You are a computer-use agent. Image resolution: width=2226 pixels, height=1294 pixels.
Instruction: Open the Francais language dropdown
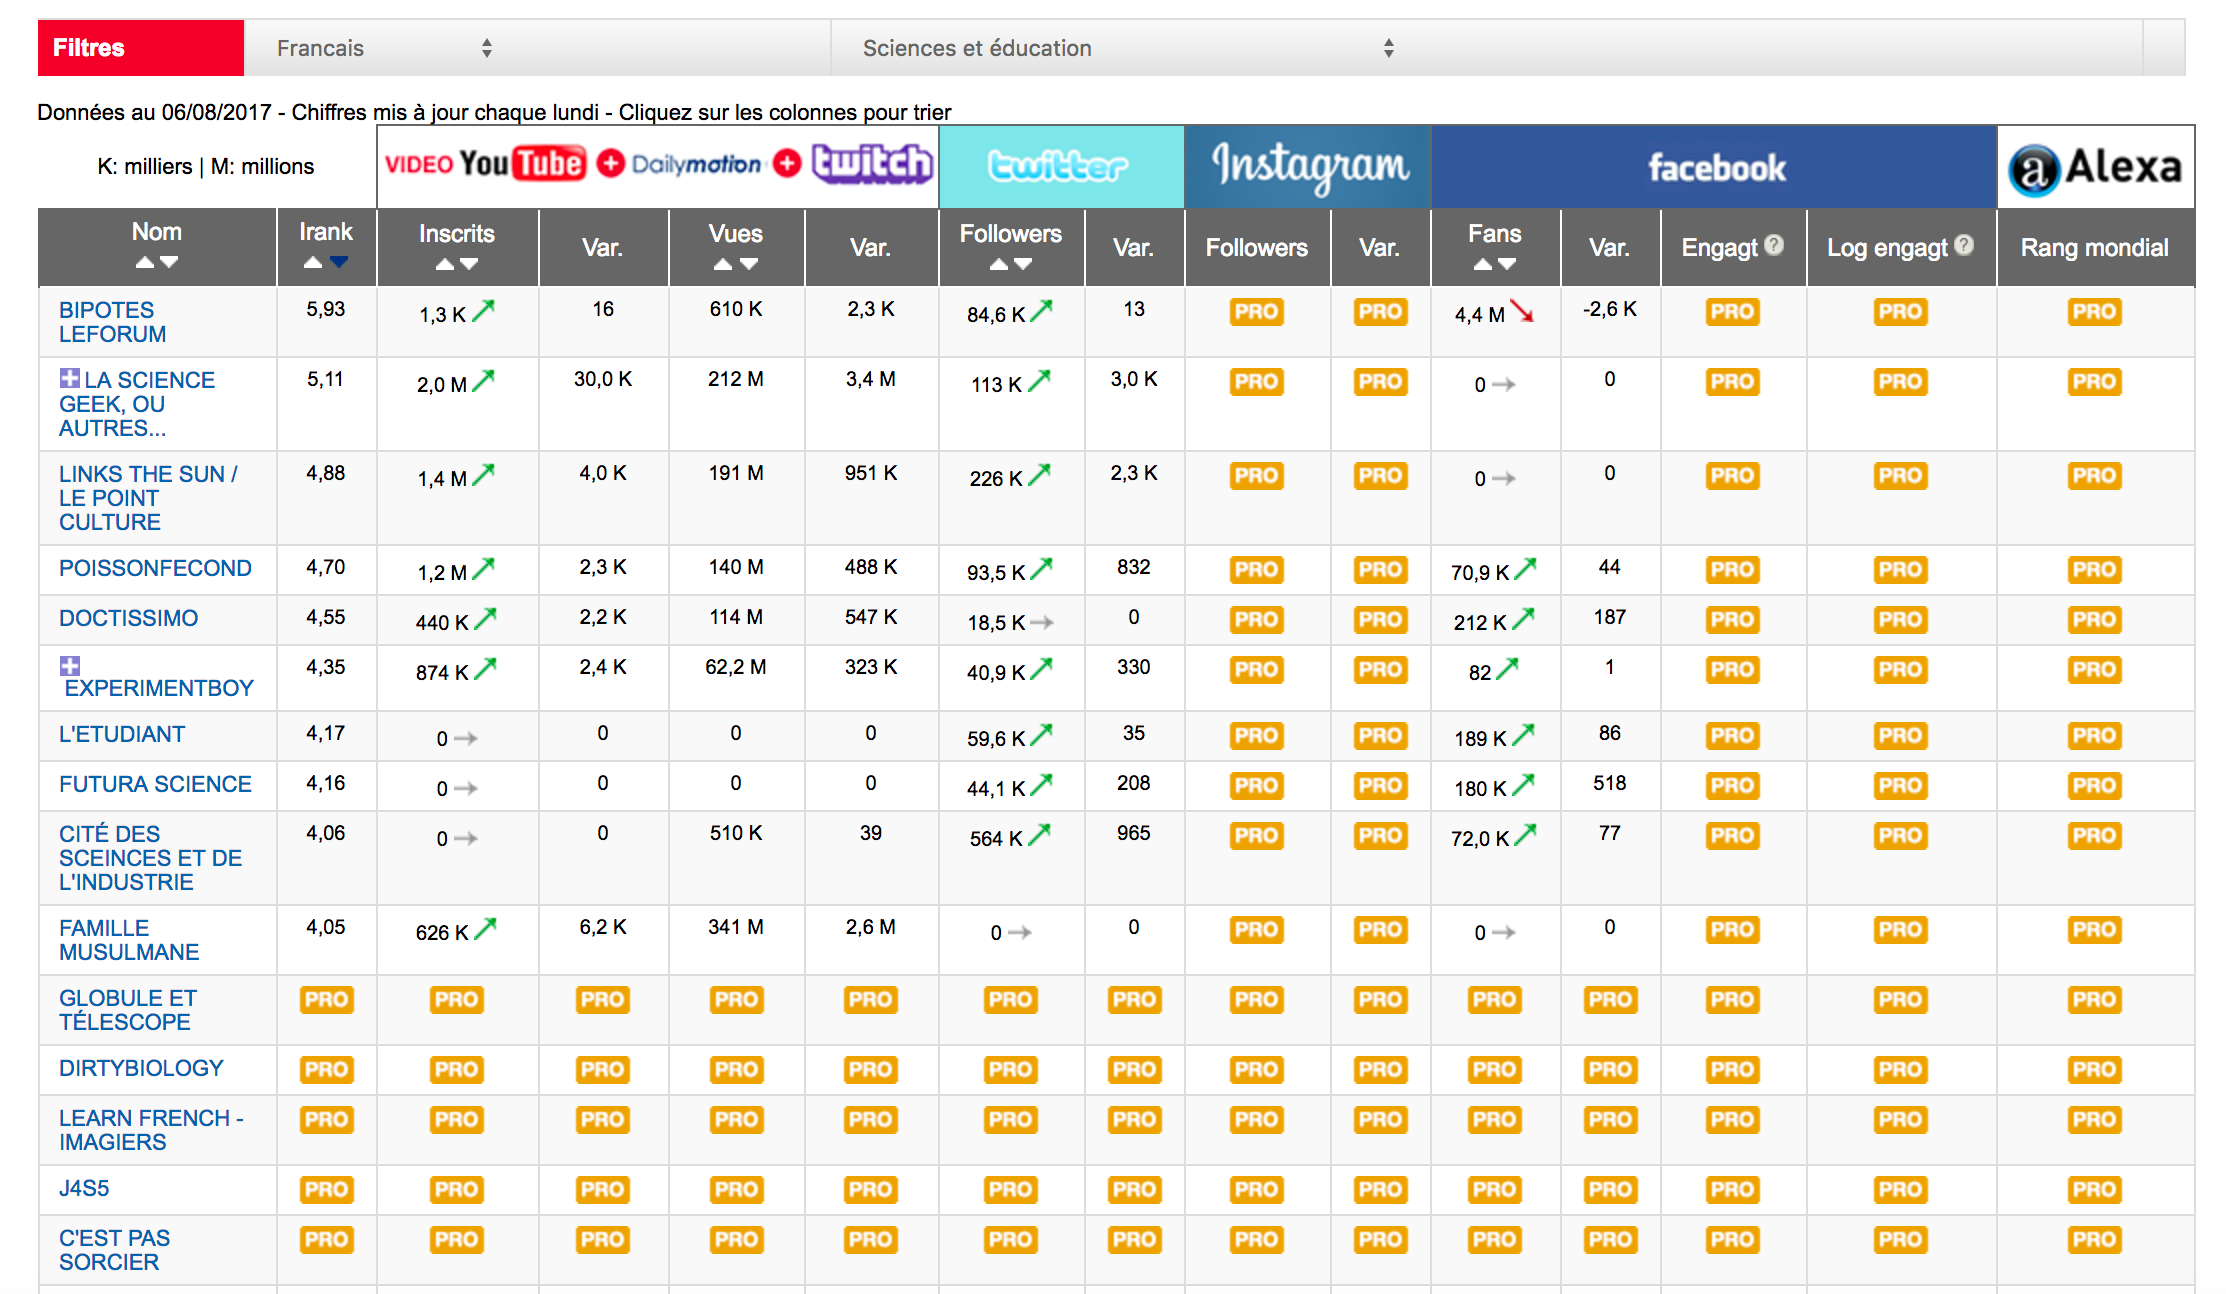pos(385,48)
